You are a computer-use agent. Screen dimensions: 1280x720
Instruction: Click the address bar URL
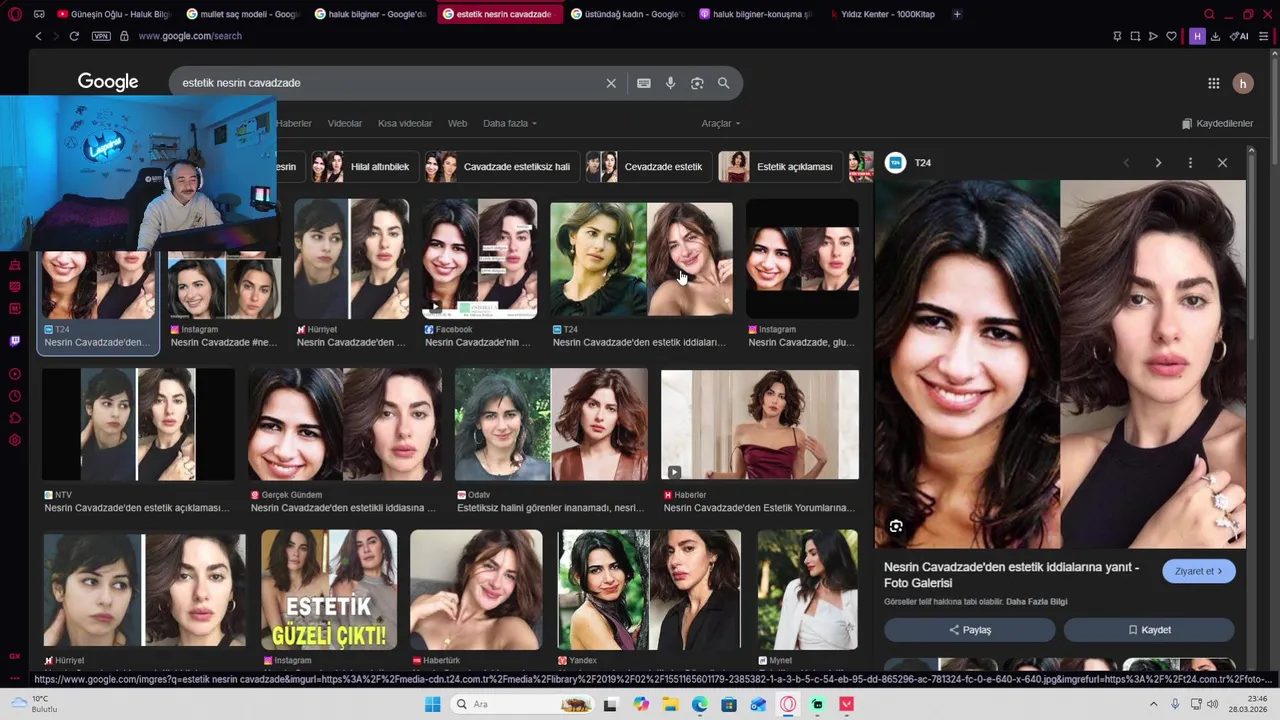[x=190, y=36]
